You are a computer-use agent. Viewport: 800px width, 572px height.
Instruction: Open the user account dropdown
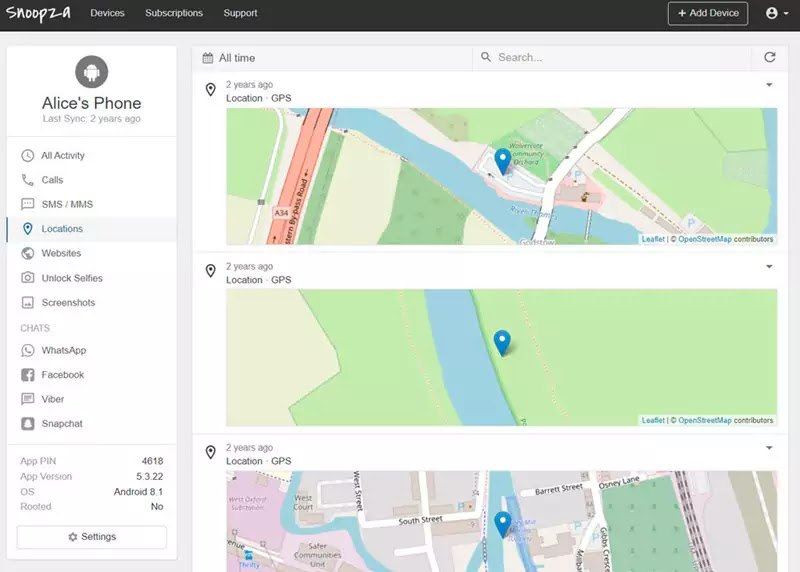[x=777, y=13]
